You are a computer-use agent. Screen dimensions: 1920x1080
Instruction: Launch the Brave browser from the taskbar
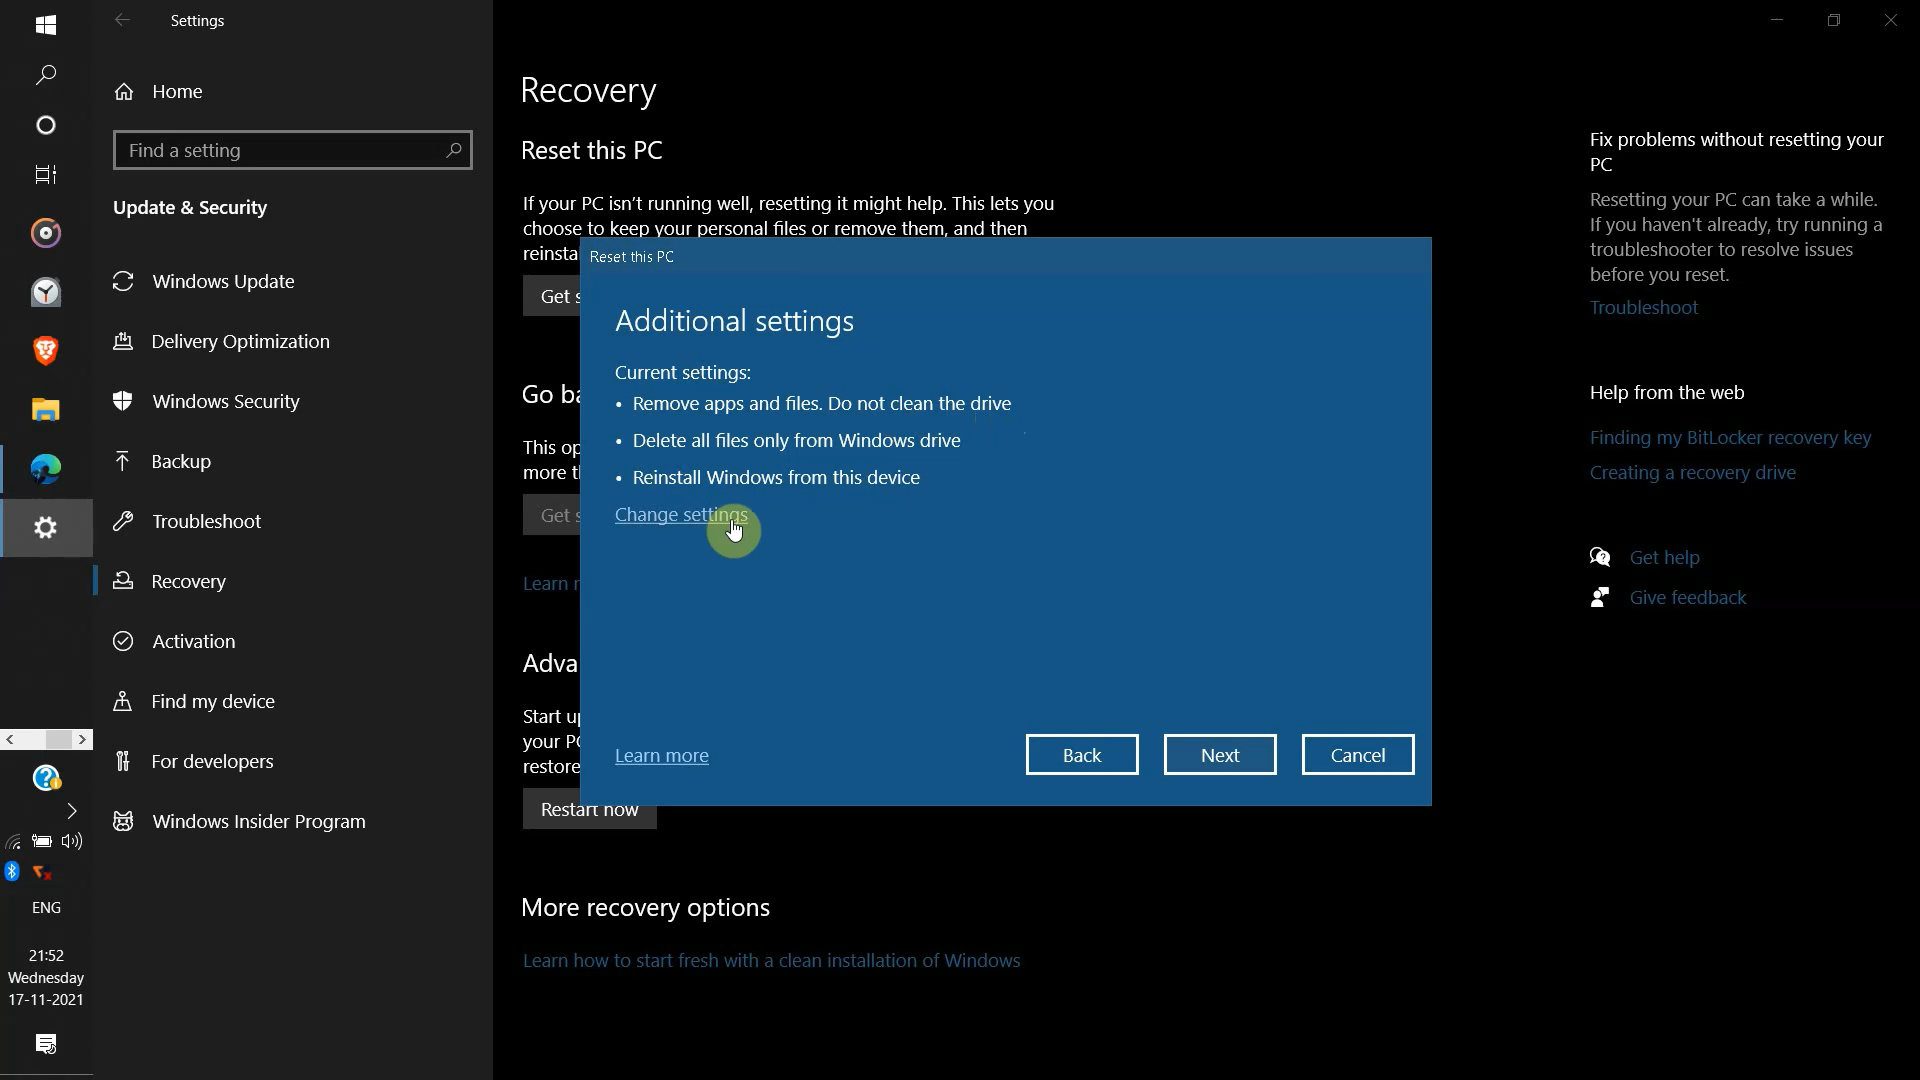(46, 350)
